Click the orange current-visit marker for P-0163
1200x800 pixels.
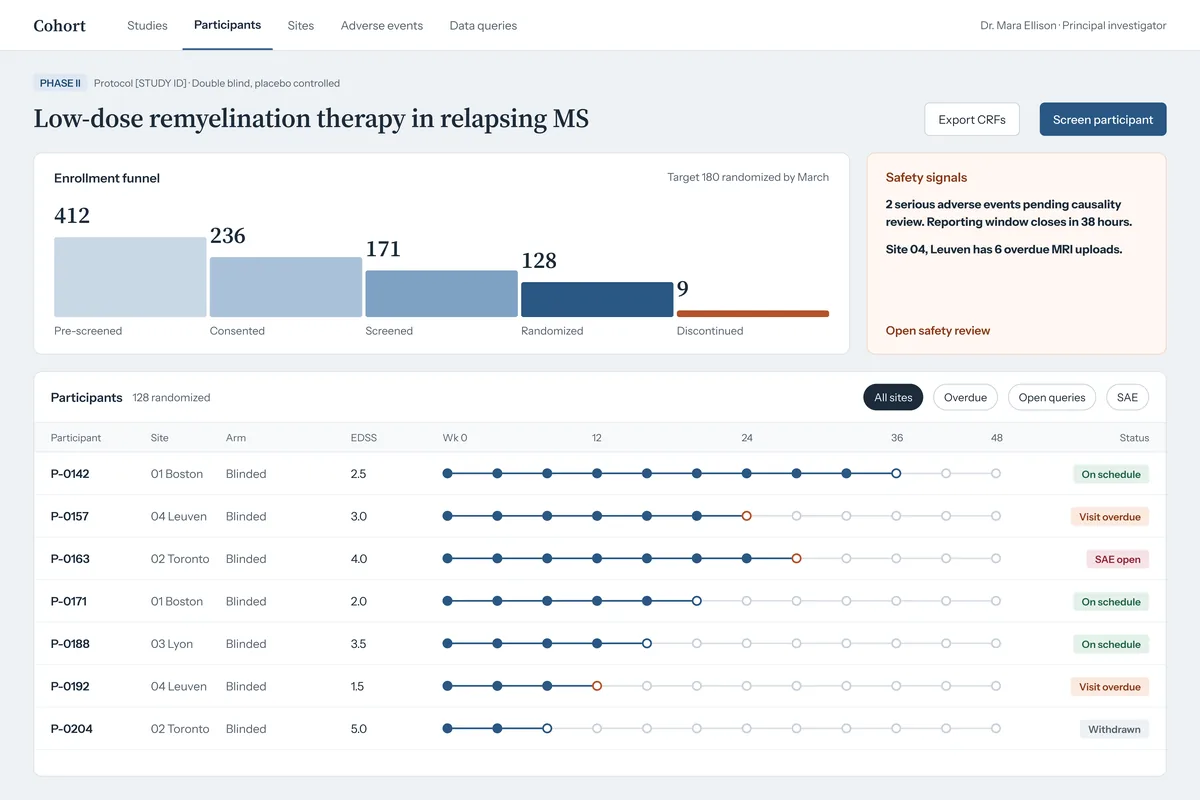[797, 558]
